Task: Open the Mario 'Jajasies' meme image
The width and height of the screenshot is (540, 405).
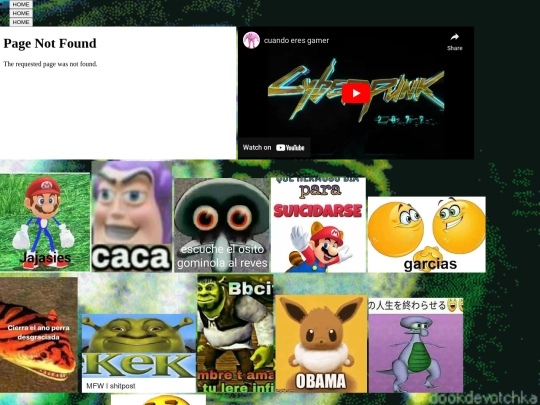Action: [x=45, y=222]
